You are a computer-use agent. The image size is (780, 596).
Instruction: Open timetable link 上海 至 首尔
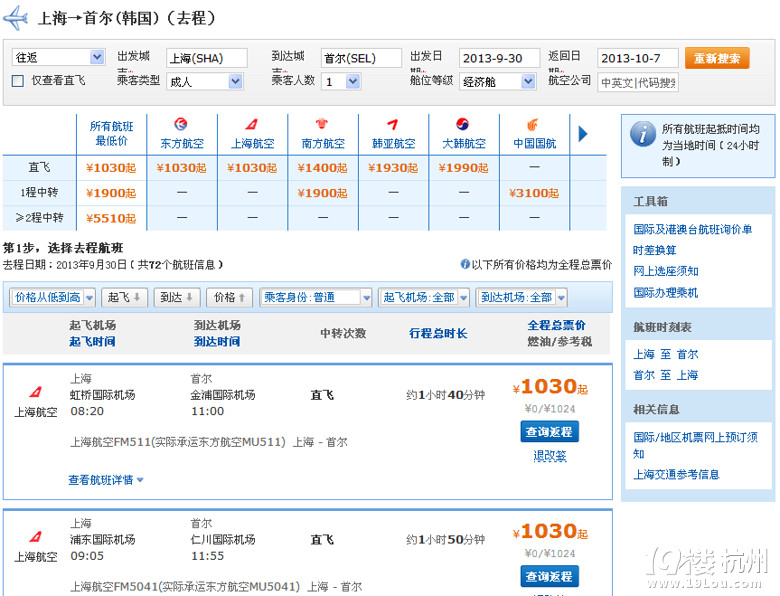pos(666,354)
